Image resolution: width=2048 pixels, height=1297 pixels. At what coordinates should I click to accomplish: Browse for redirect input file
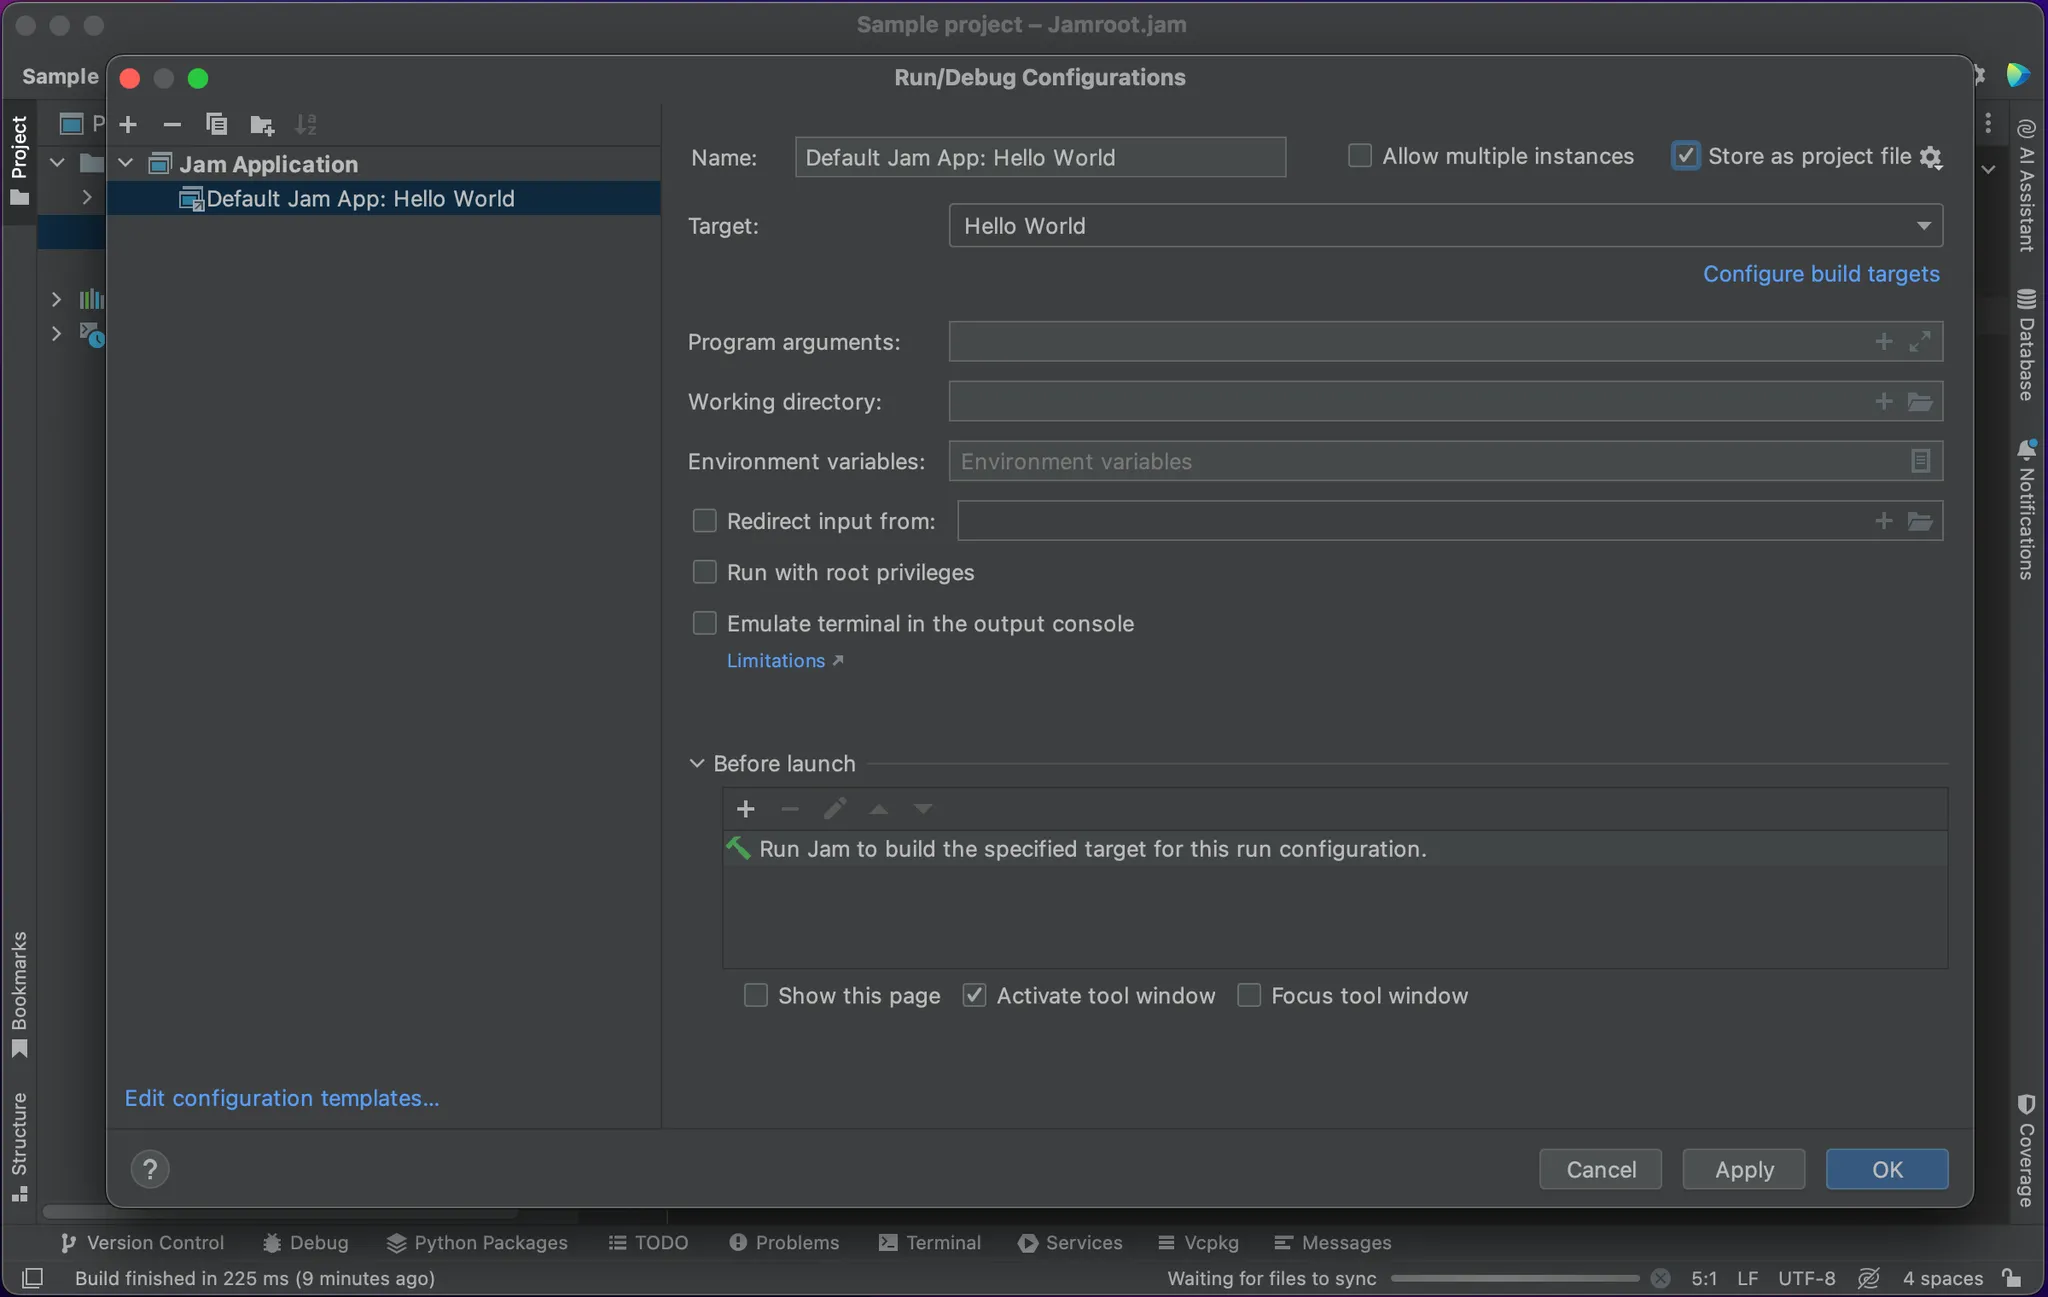coord(1920,521)
